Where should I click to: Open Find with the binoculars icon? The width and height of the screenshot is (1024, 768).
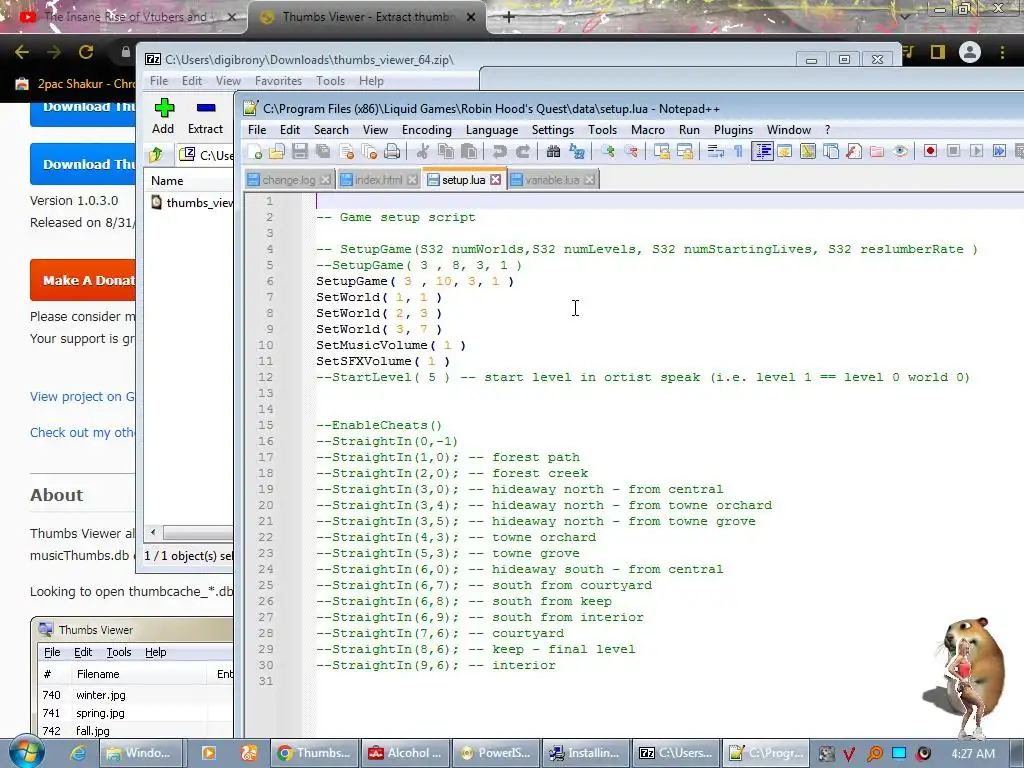point(553,152)
